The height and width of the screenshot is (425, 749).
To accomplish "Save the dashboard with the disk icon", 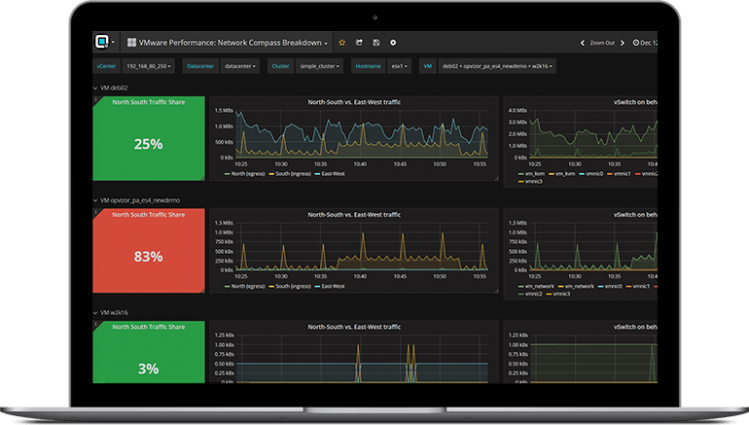I will (376, 42).
